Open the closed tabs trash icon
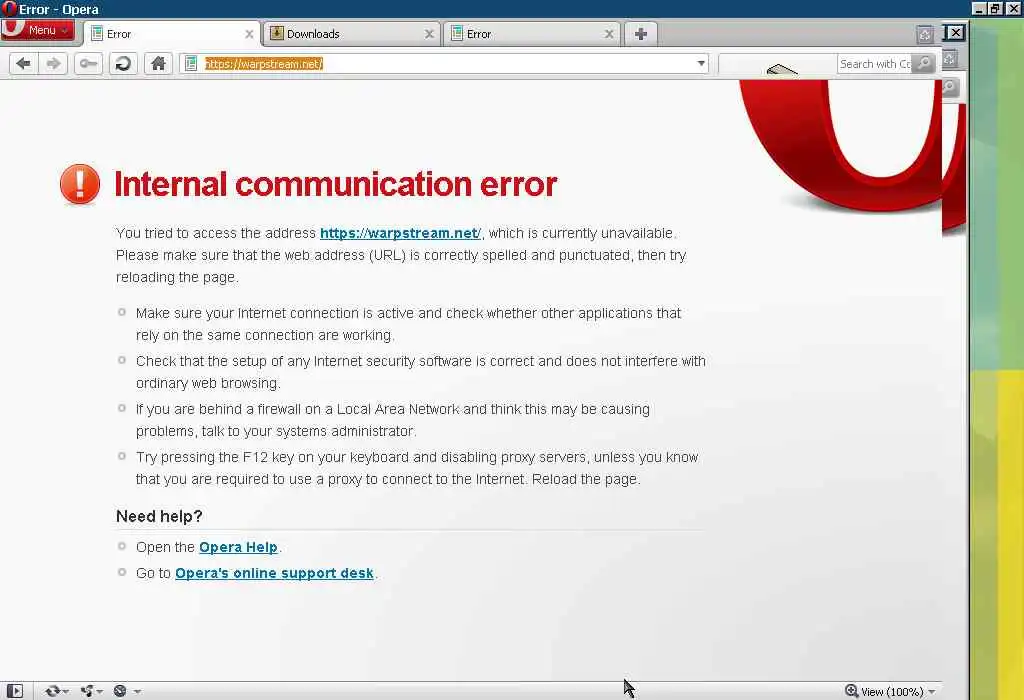Image resolution: width=1024 pixels, height=700 pixels. (x=925, y=34)
